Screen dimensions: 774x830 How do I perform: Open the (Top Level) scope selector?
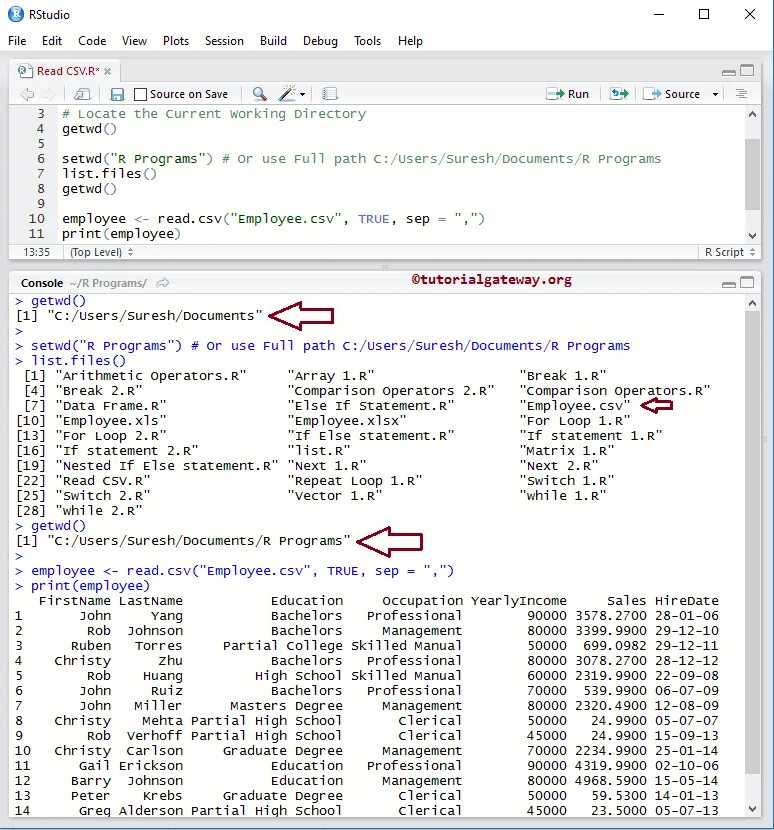pos(102,252)
